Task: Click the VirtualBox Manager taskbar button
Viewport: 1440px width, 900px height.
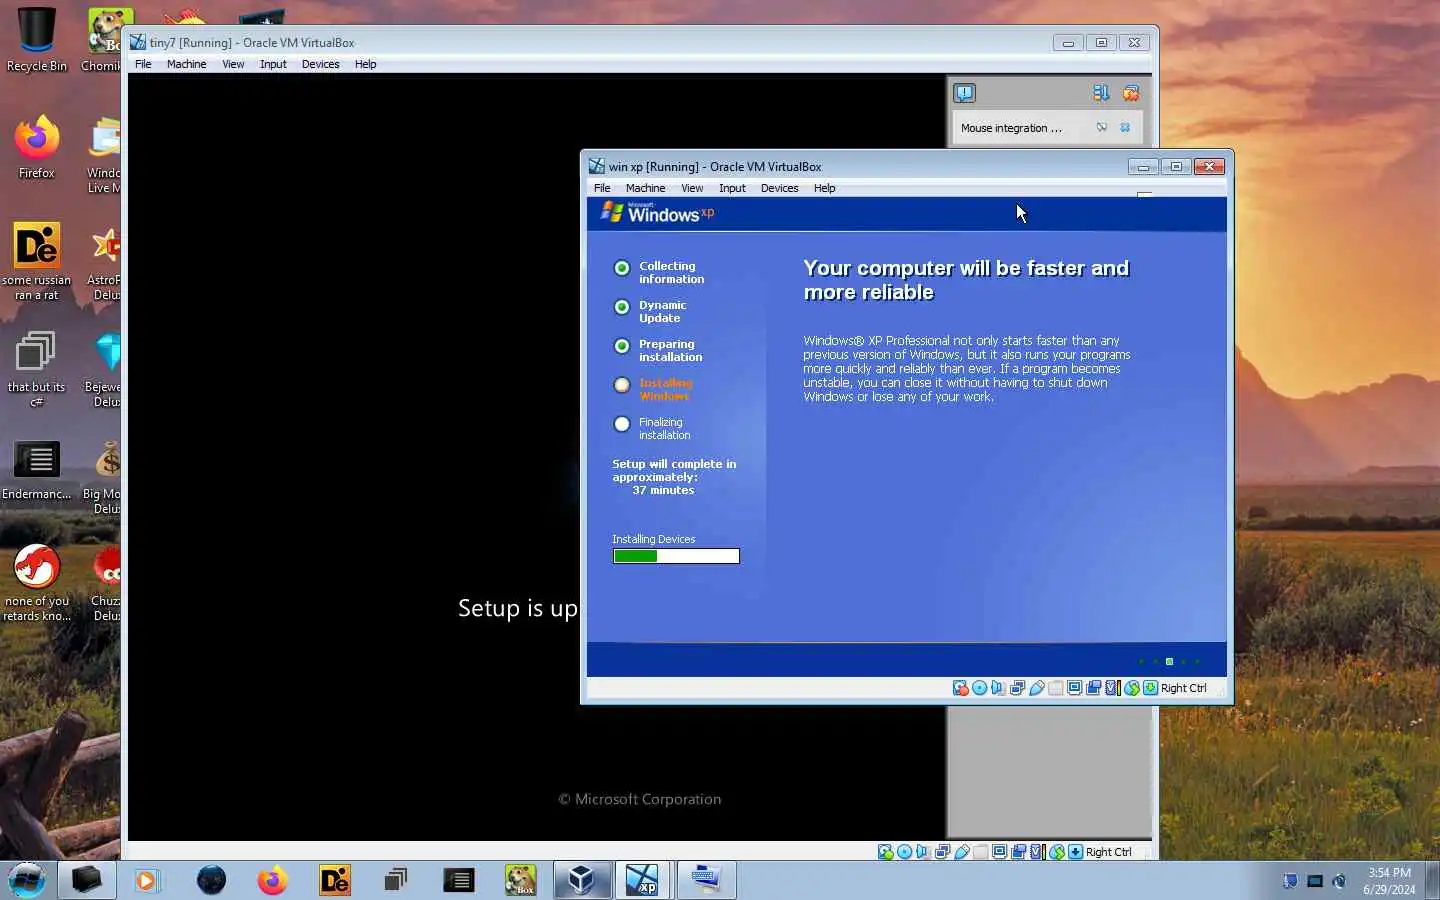Action: coord(581,880)
